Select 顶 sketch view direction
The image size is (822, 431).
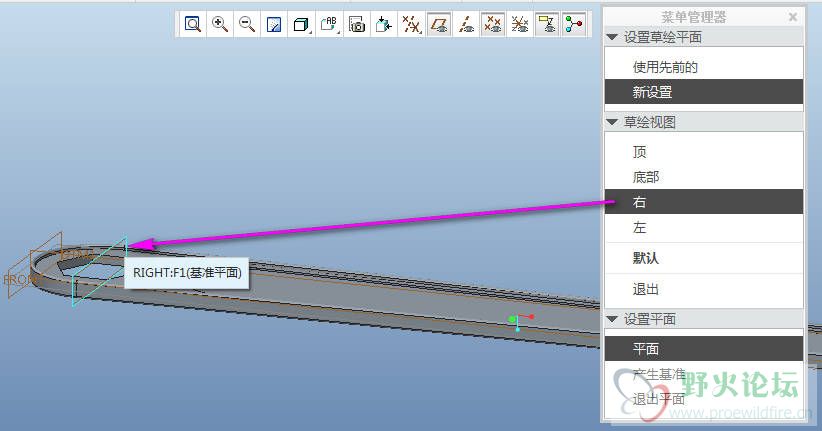pos(704,152)
